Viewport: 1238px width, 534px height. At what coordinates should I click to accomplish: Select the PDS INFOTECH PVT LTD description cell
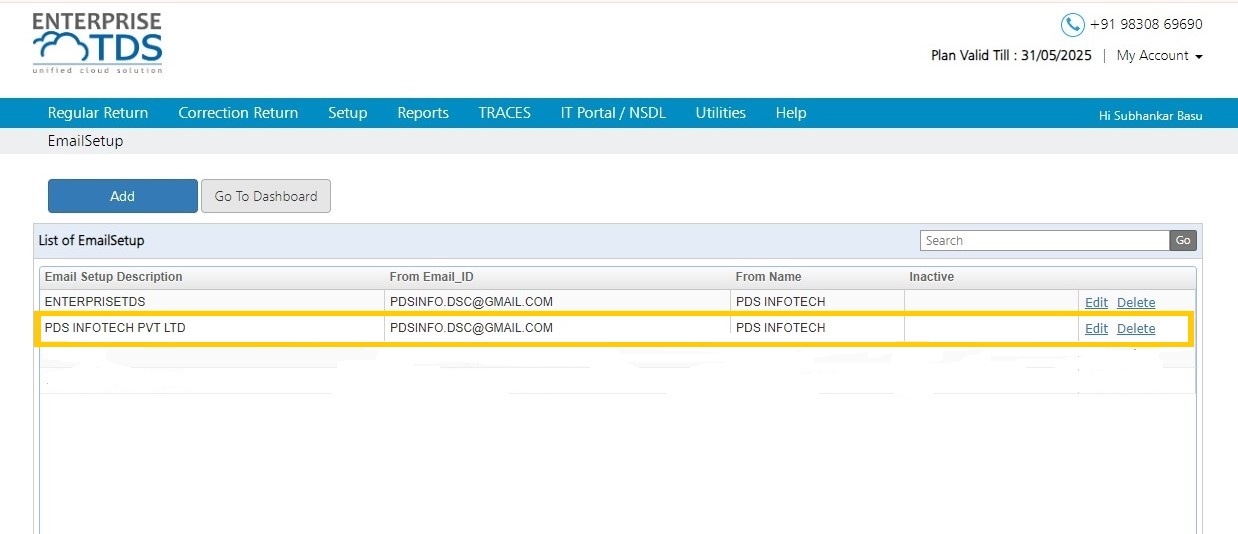[x=212, y=328]
